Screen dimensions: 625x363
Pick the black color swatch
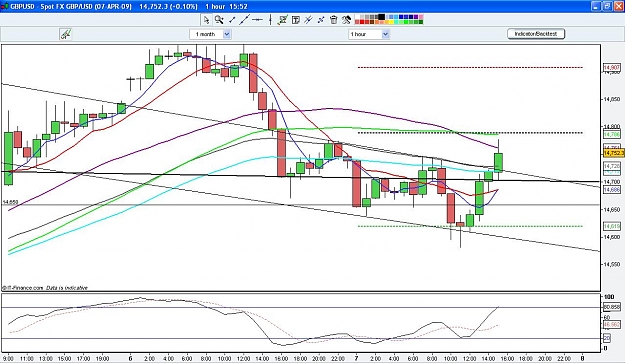381,17
